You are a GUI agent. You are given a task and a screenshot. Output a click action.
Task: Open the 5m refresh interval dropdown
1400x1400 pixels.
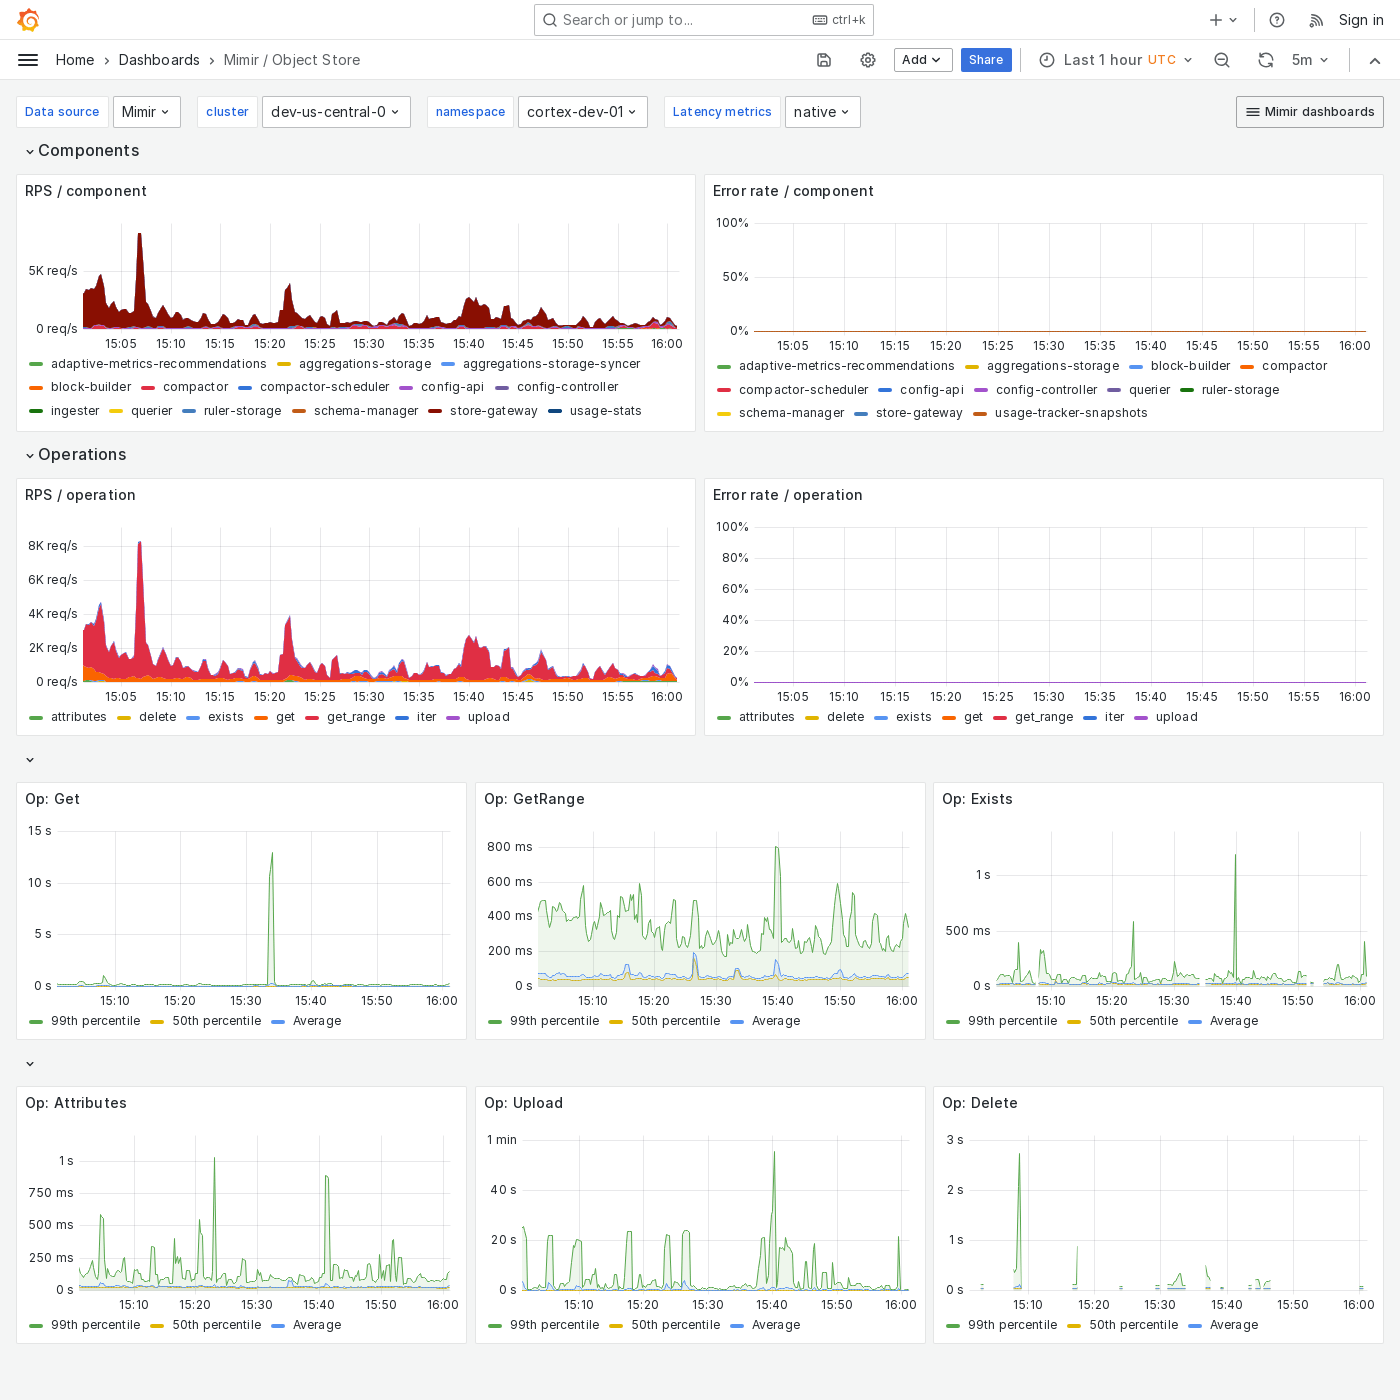click(1310, 60)
